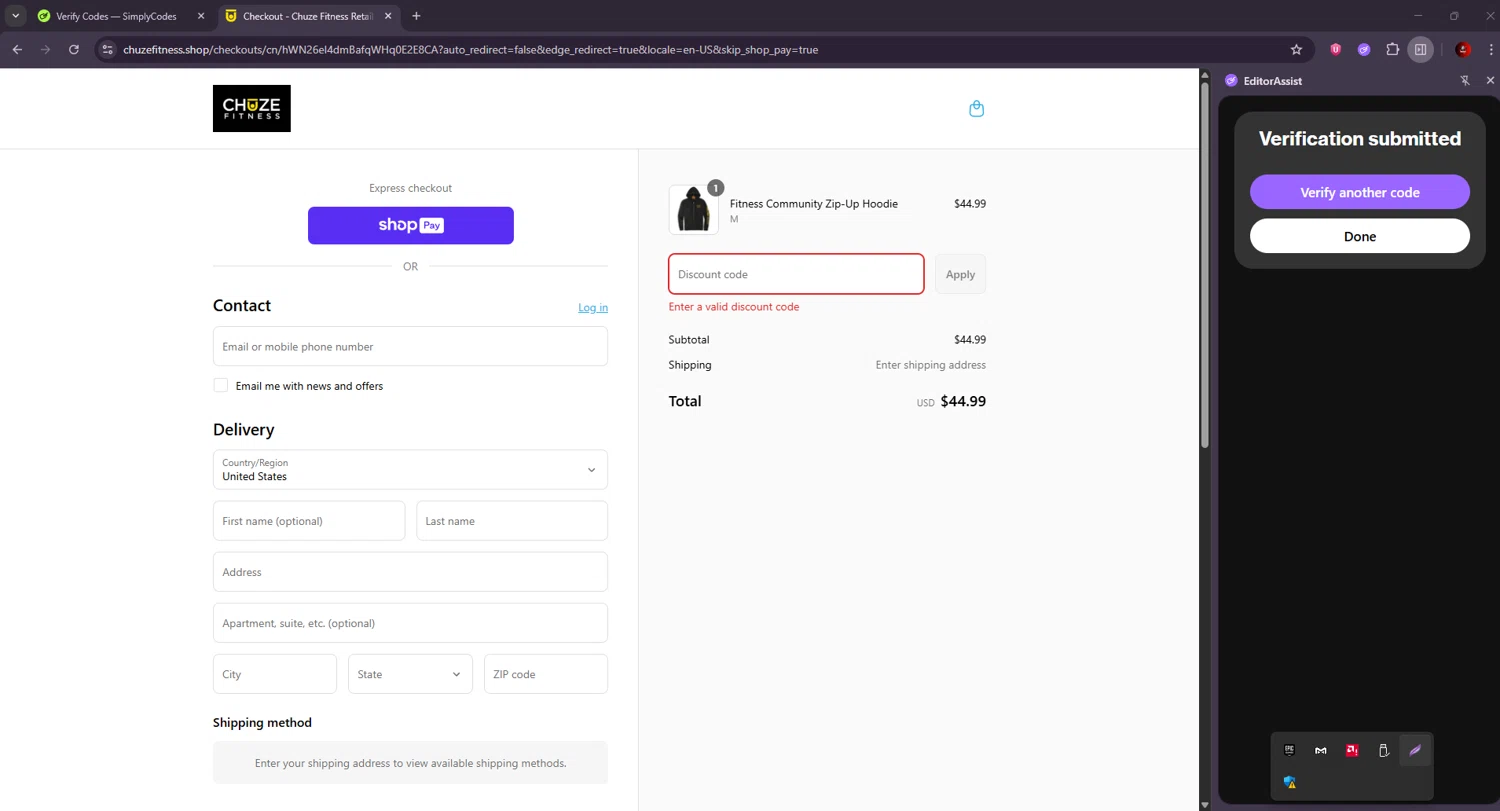Click the 'Enter a valid discount code' error
Image resolution: width=1500 pixels, height=811 pixels.
pos(734,307)
